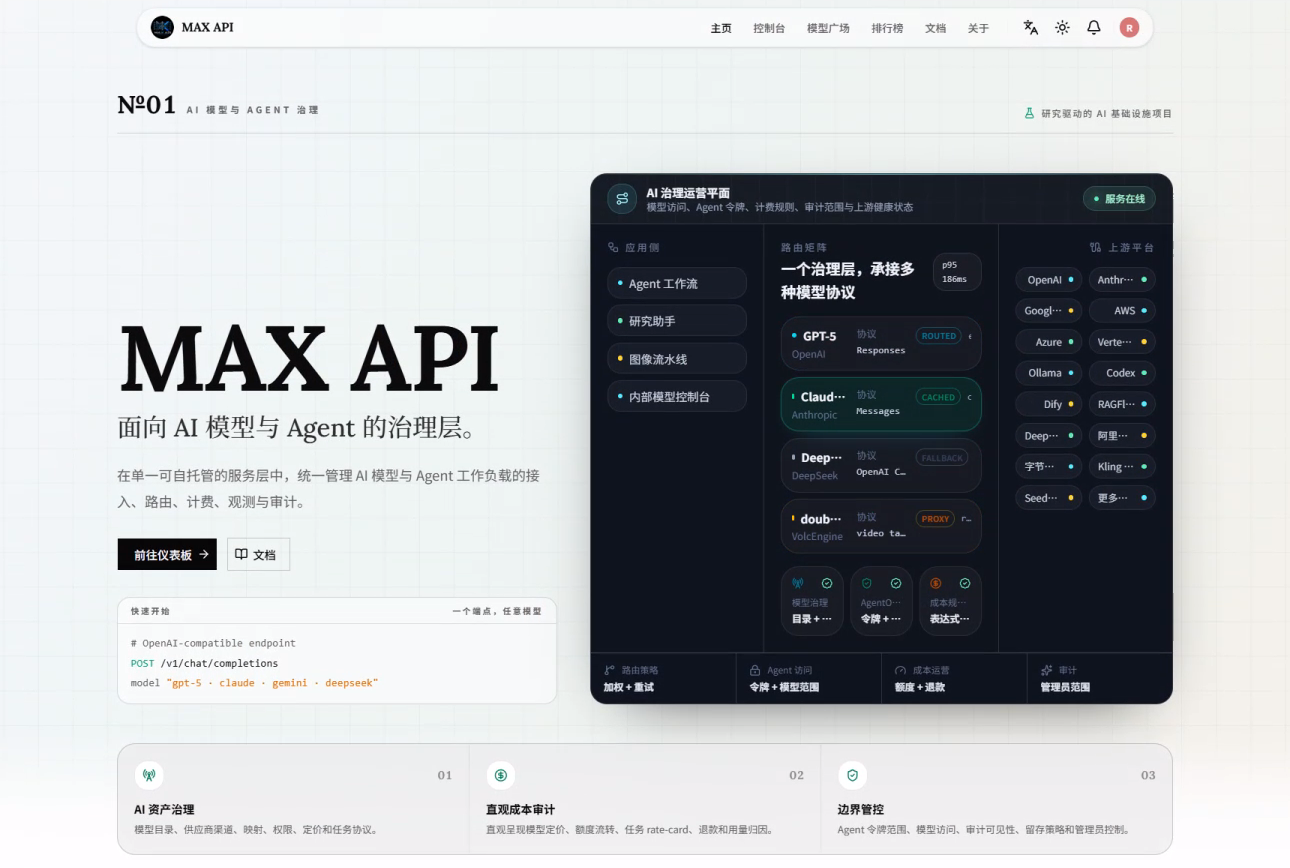Click the 直观成本审计 dollar icon
The image size is (1290, 868).
pyautogui.click(x=500, y=775)
